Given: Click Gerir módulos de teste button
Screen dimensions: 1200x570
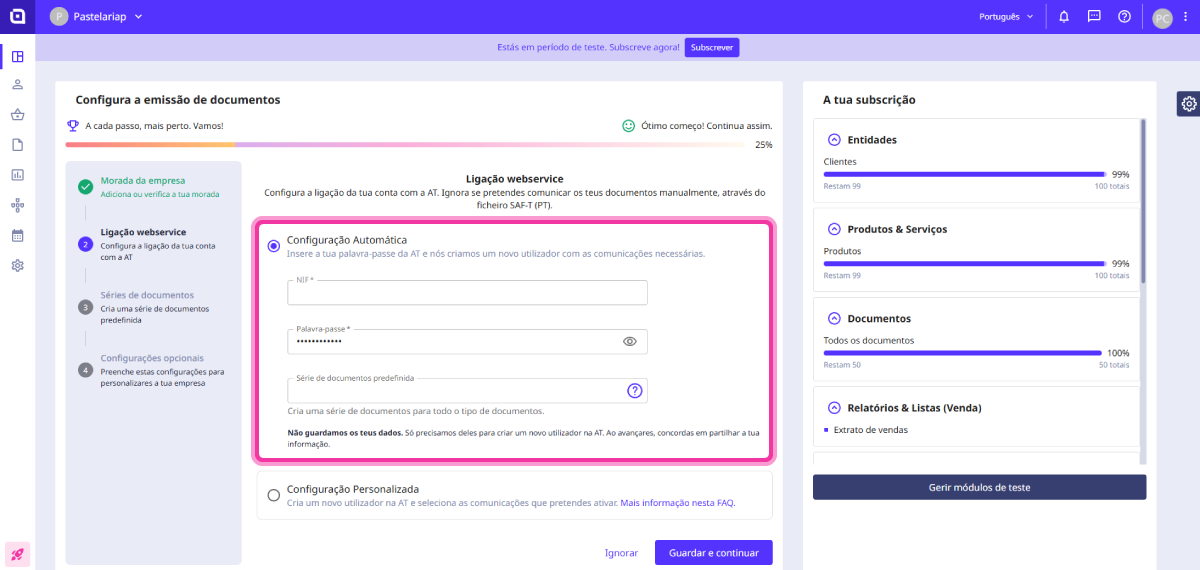Looking at the screenshot, I should 979,487.
